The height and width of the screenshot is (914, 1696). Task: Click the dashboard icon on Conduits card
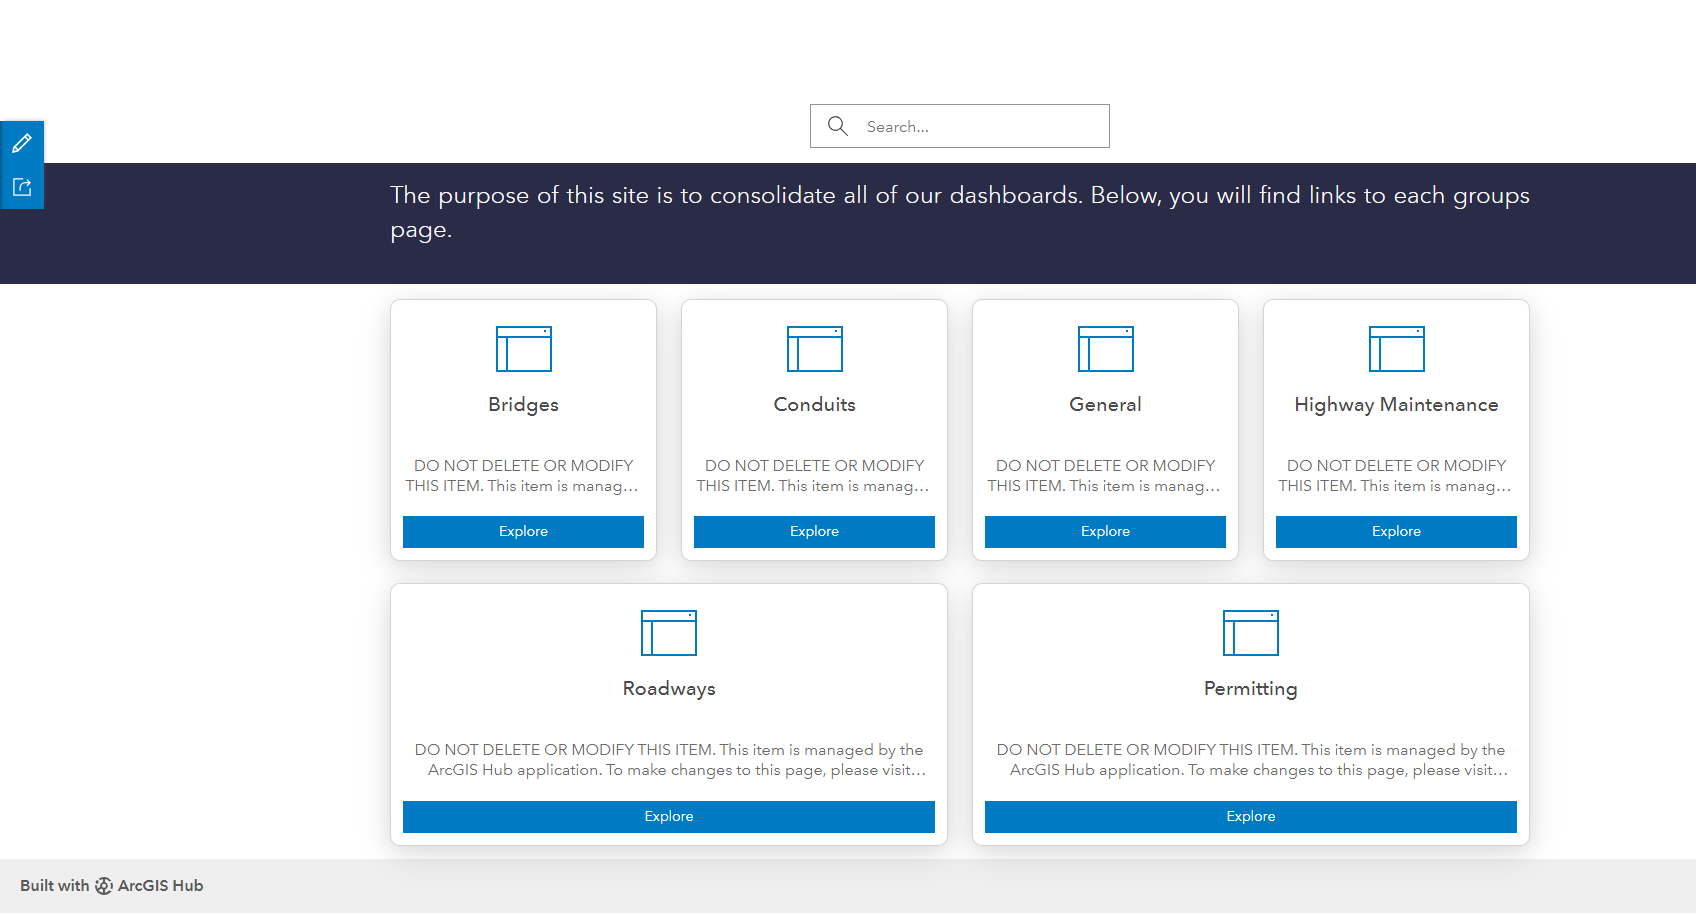[814, 349]
